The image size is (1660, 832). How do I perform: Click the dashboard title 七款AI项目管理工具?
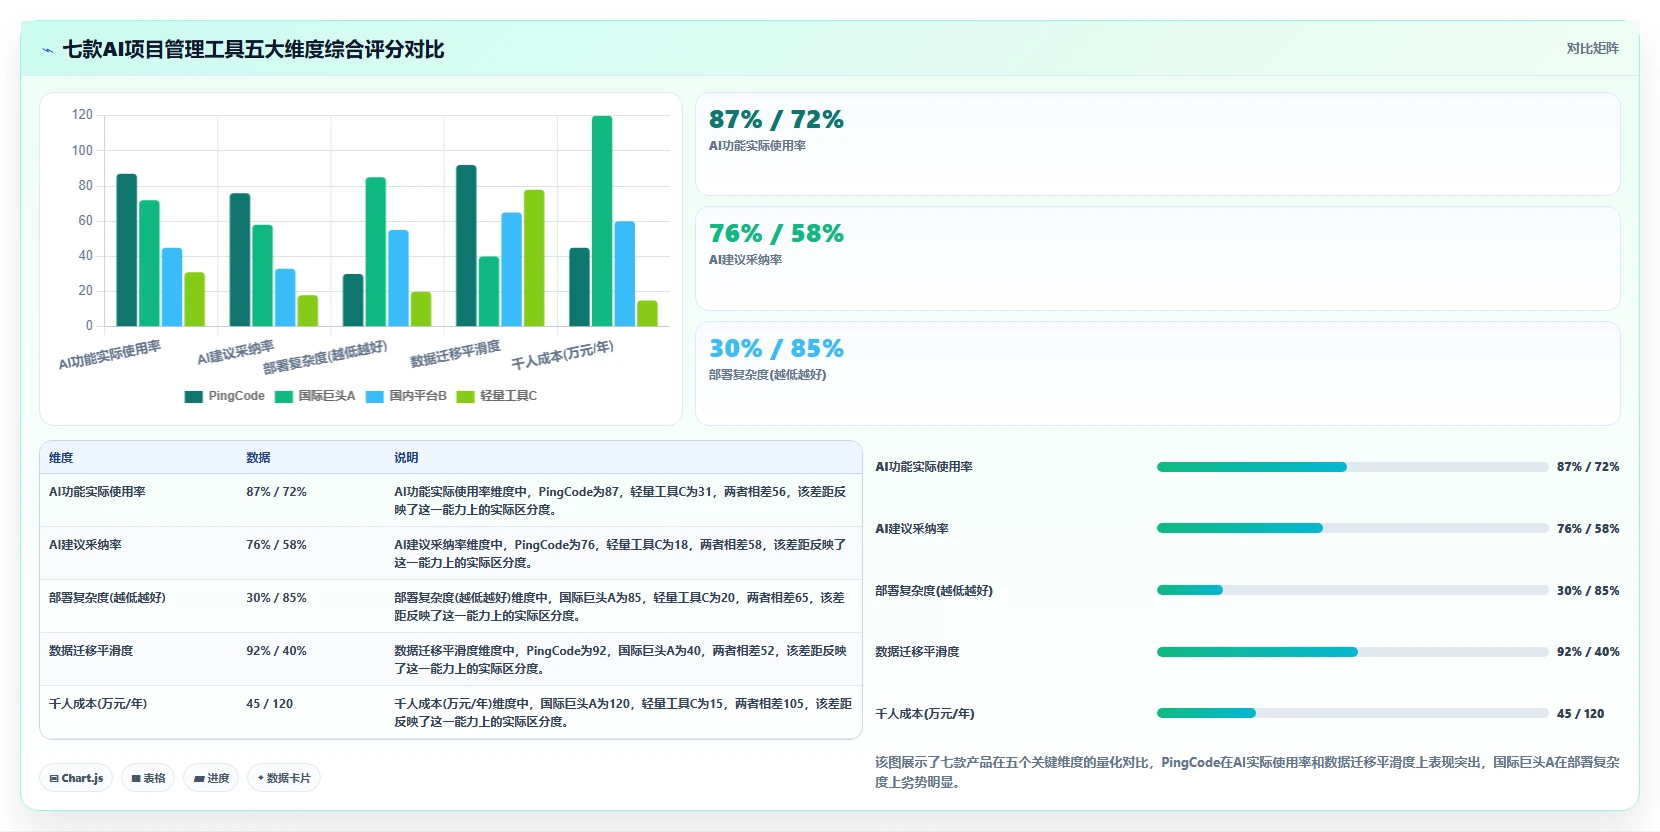click(x=253, y=49)
